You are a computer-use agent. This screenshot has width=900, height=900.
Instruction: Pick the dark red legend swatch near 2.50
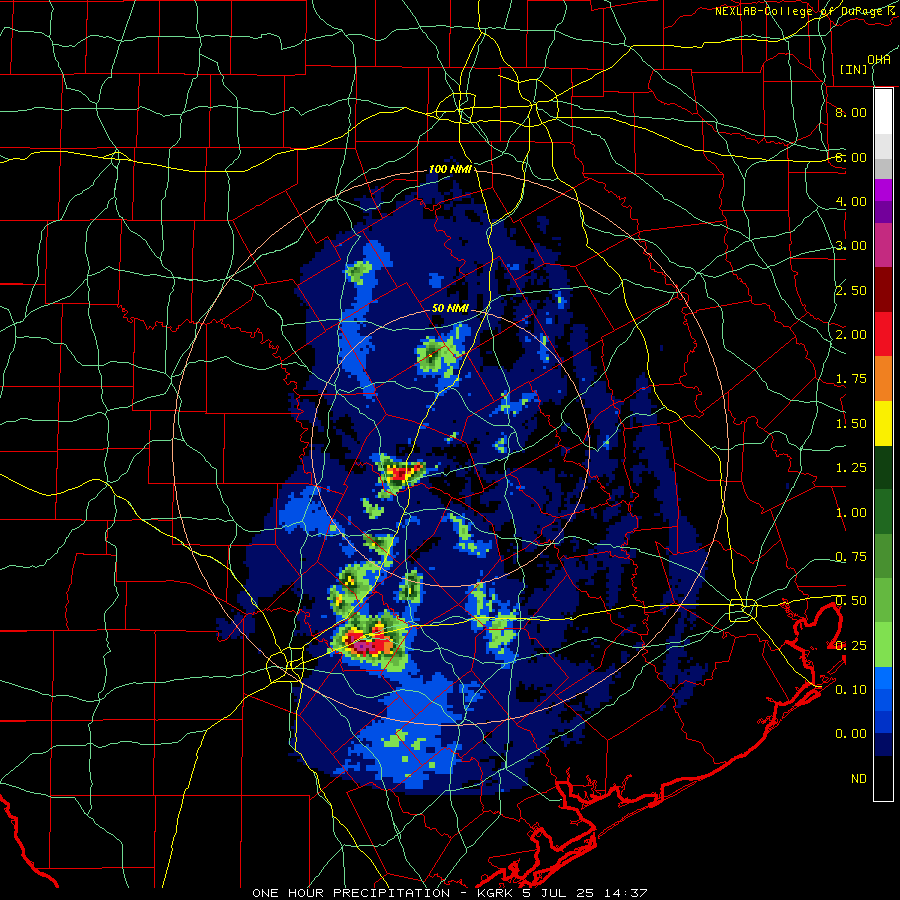pos(883,290)
